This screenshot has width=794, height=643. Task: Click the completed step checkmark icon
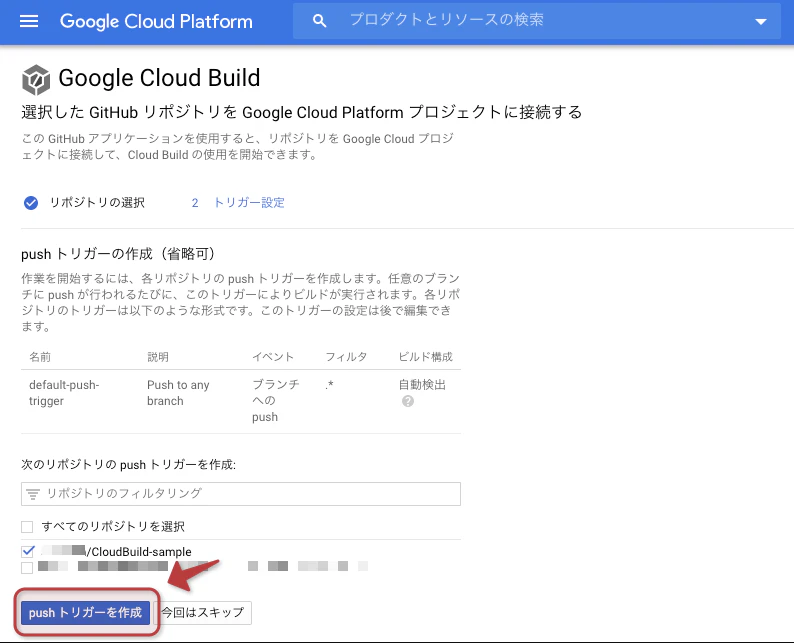click(31, 203)
